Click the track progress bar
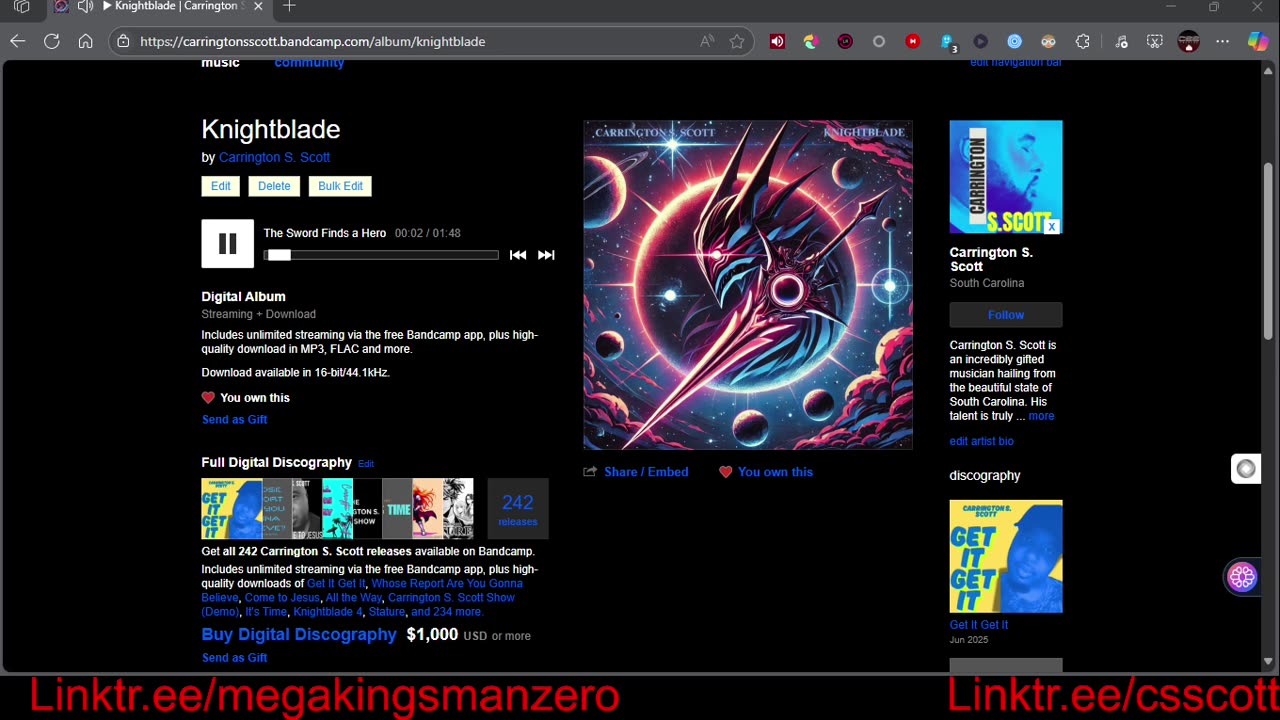Image resolution: width=1280 pixels, height=720 pixels. (x=381, y=255)
